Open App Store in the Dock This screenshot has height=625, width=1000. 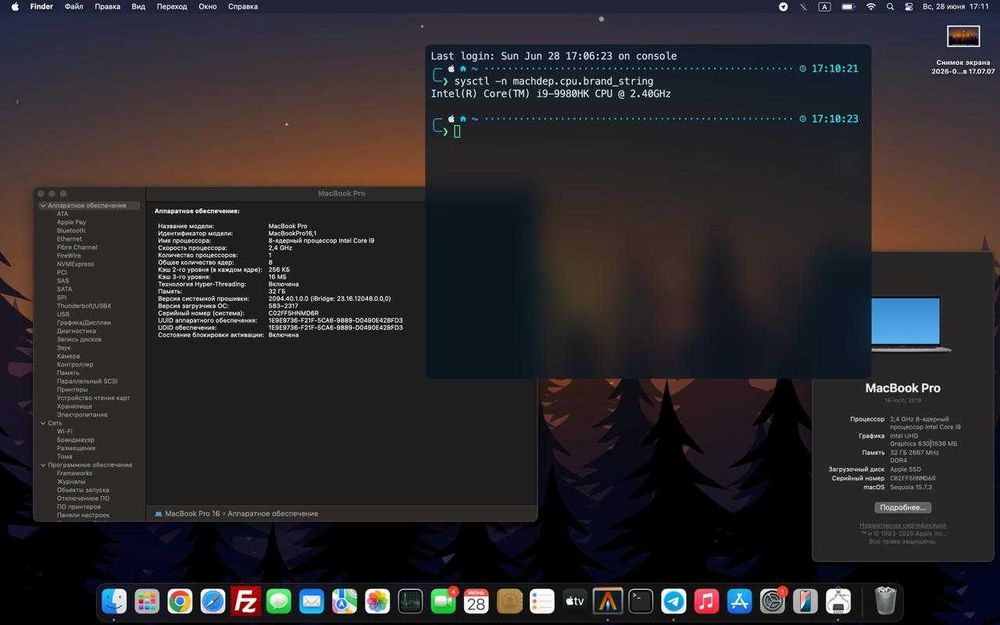tap(739, 601)
